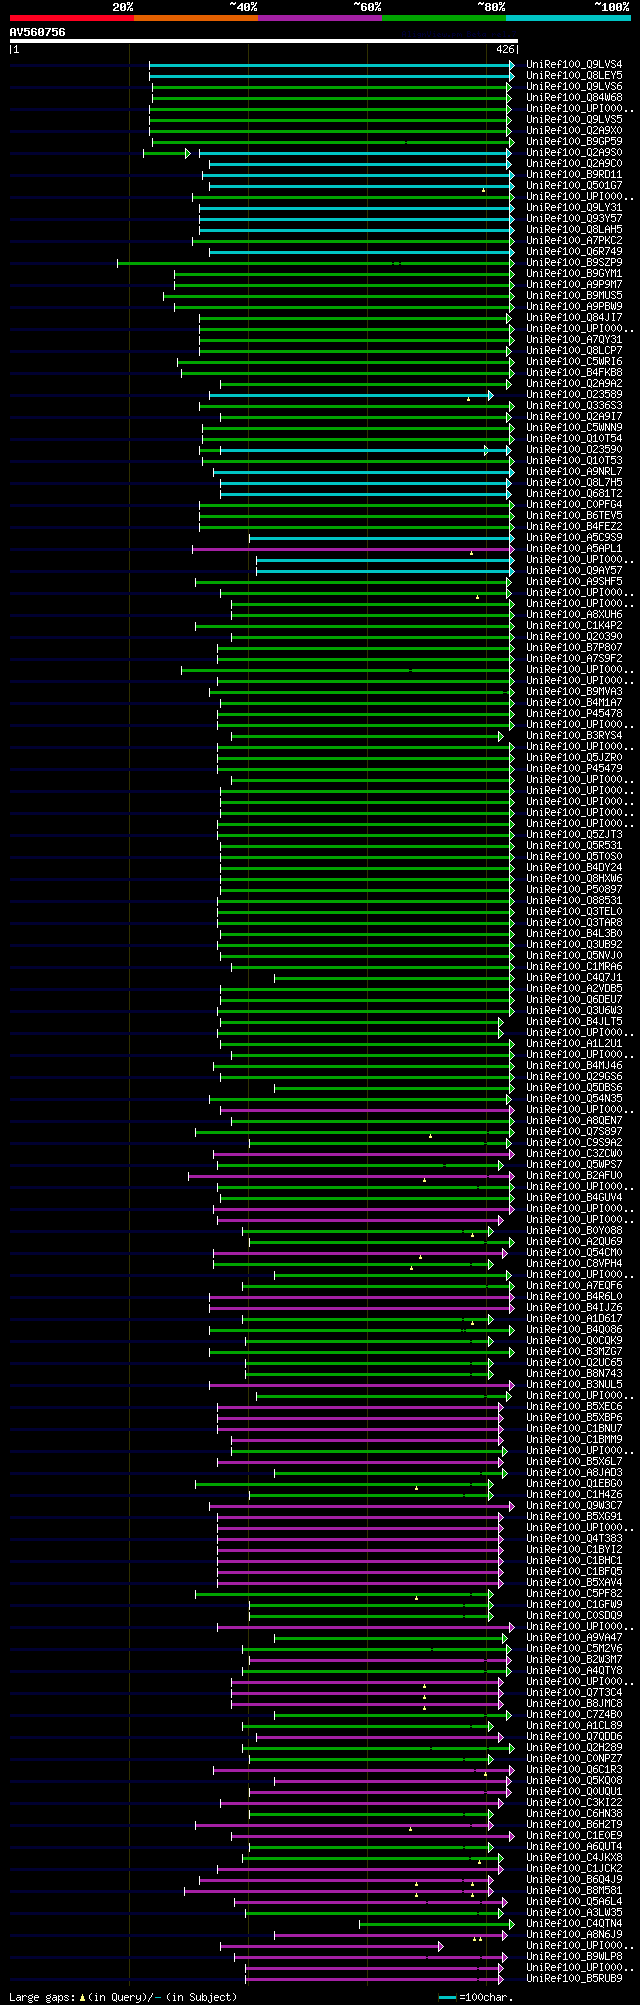Click label UniRef100_Q501G7
Viewport: 640px width, 2005px height.
[574, 186]
